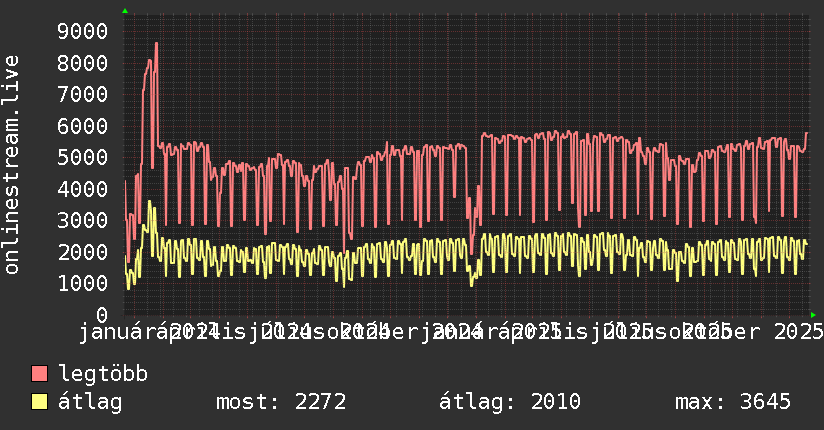
Task: Click the onlinestream.live vertical axis title
Action: [x=11, y=165]
